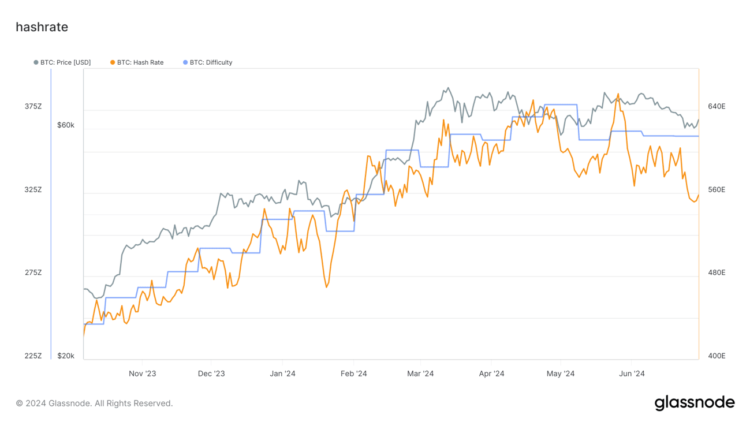Viewport: 750px width, 422px height.
Task: Click the 400E hash rate axis label
Action: [716, 356]
